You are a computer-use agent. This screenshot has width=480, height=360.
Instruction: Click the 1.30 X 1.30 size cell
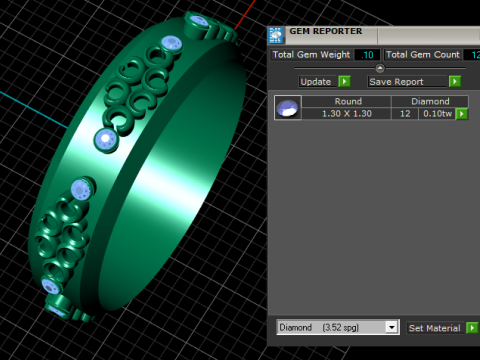346,114
